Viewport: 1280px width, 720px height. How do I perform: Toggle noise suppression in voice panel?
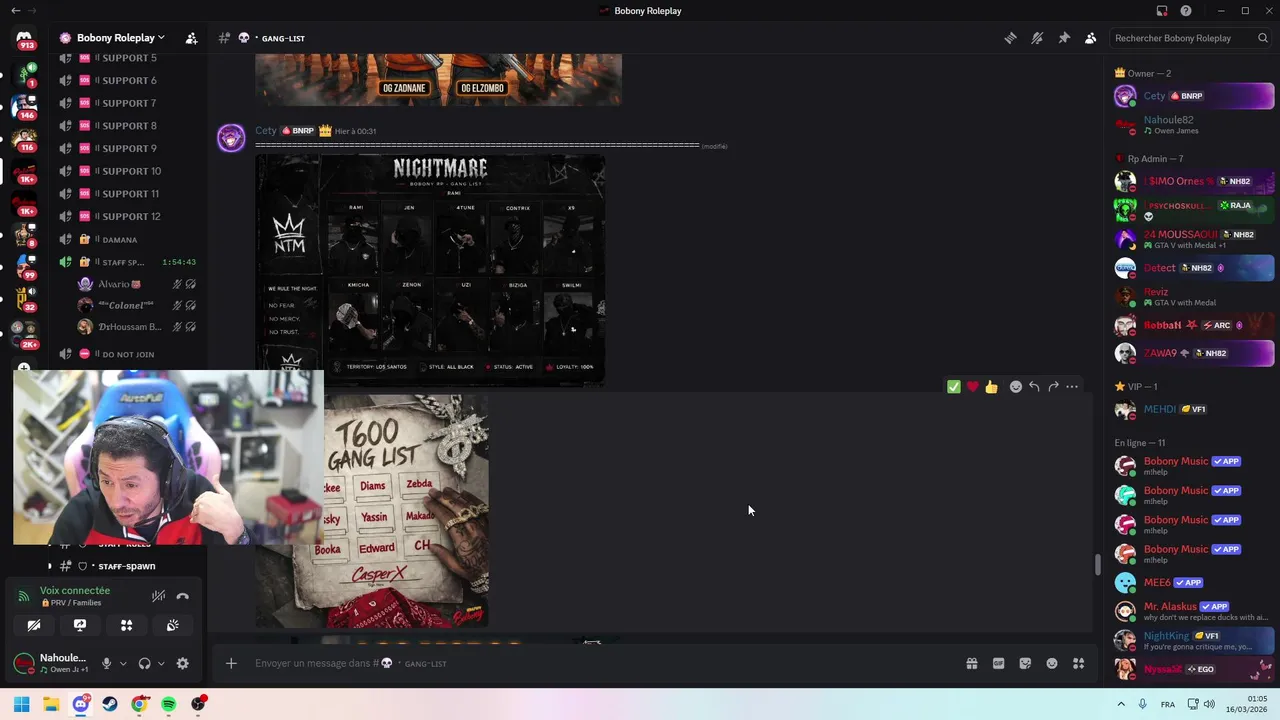click(x=158, y=596)
